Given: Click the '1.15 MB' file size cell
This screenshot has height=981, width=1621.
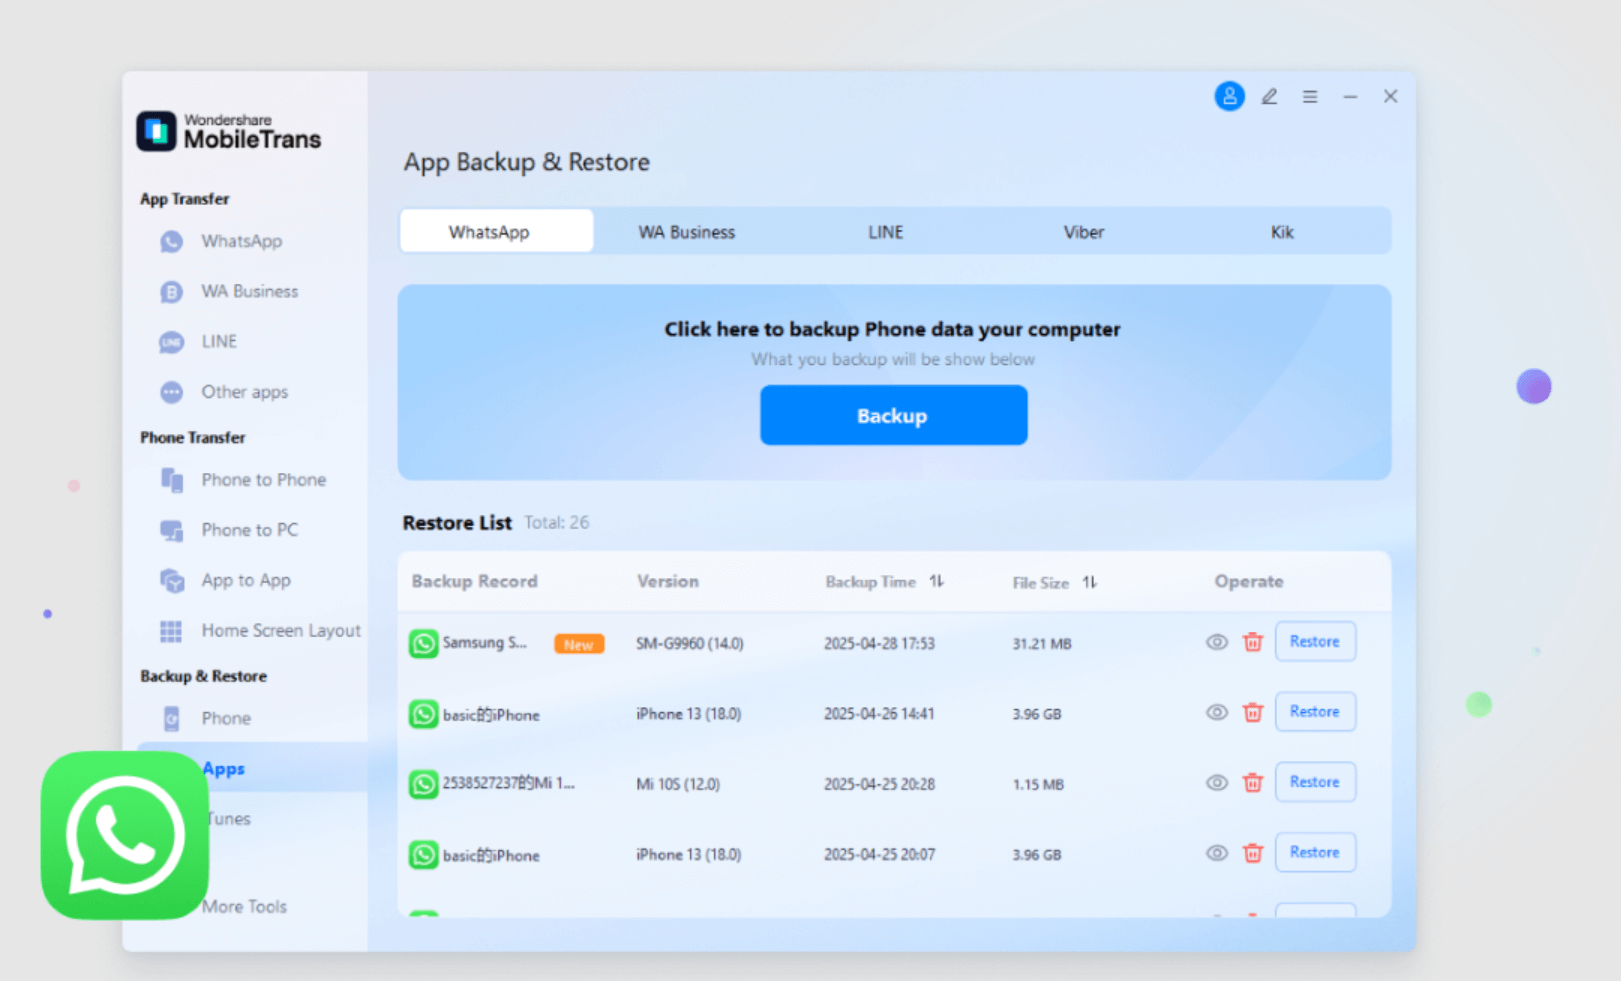Looking at the screenshot, I should (1038, 784).
